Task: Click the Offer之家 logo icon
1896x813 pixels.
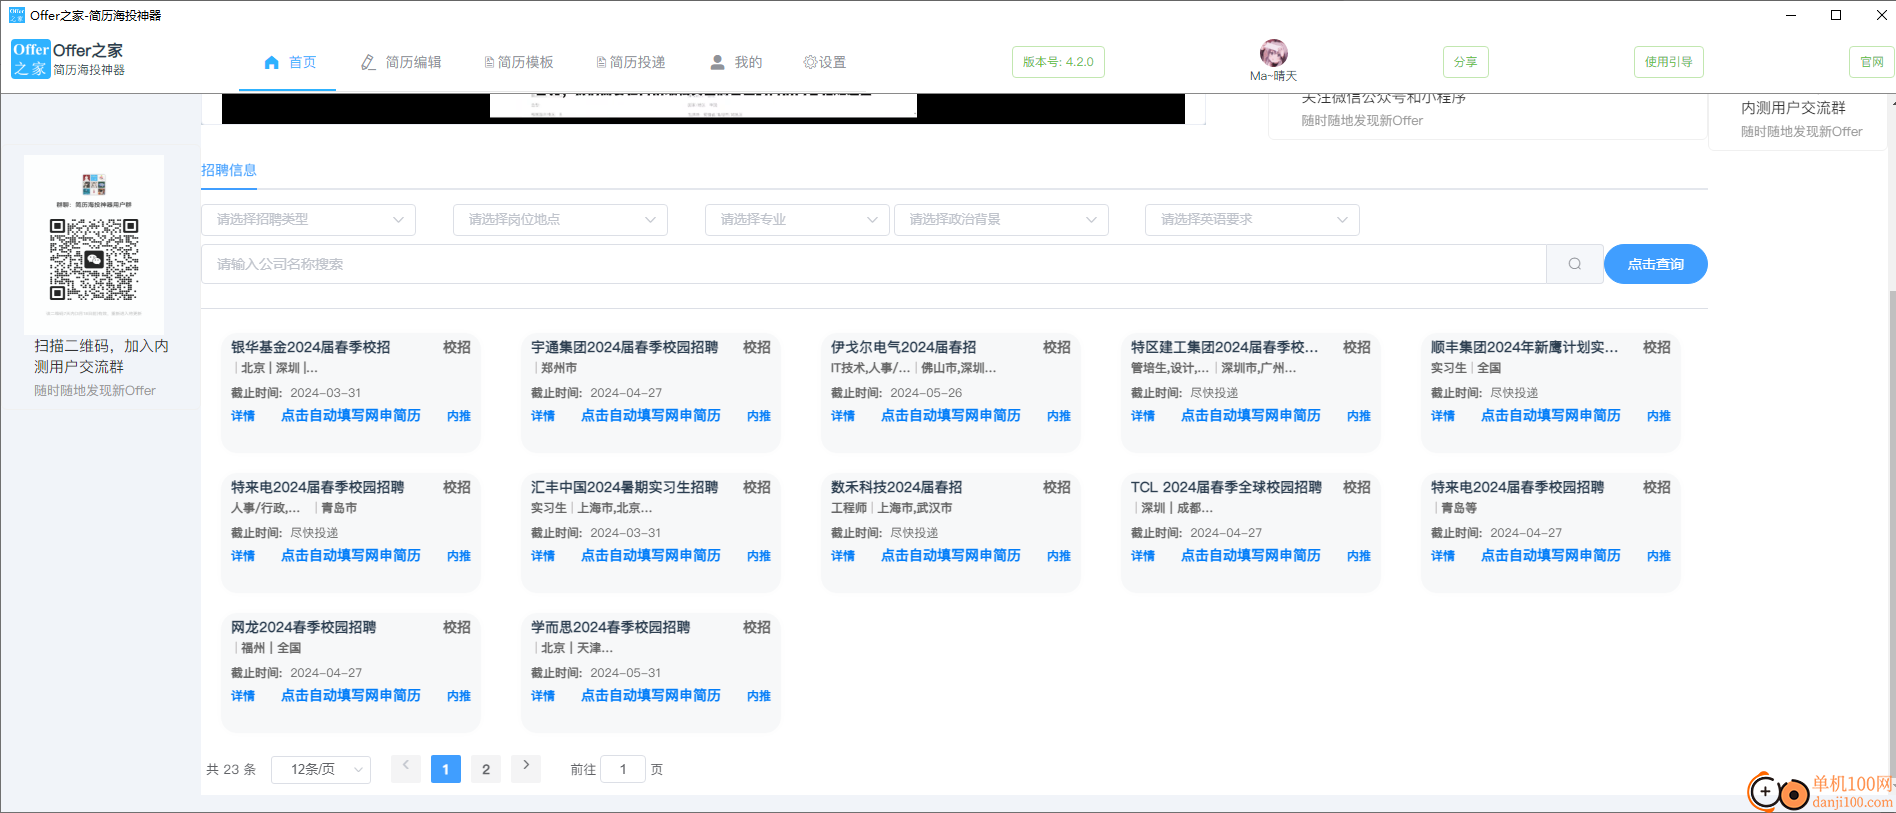Action: (30, 59)
